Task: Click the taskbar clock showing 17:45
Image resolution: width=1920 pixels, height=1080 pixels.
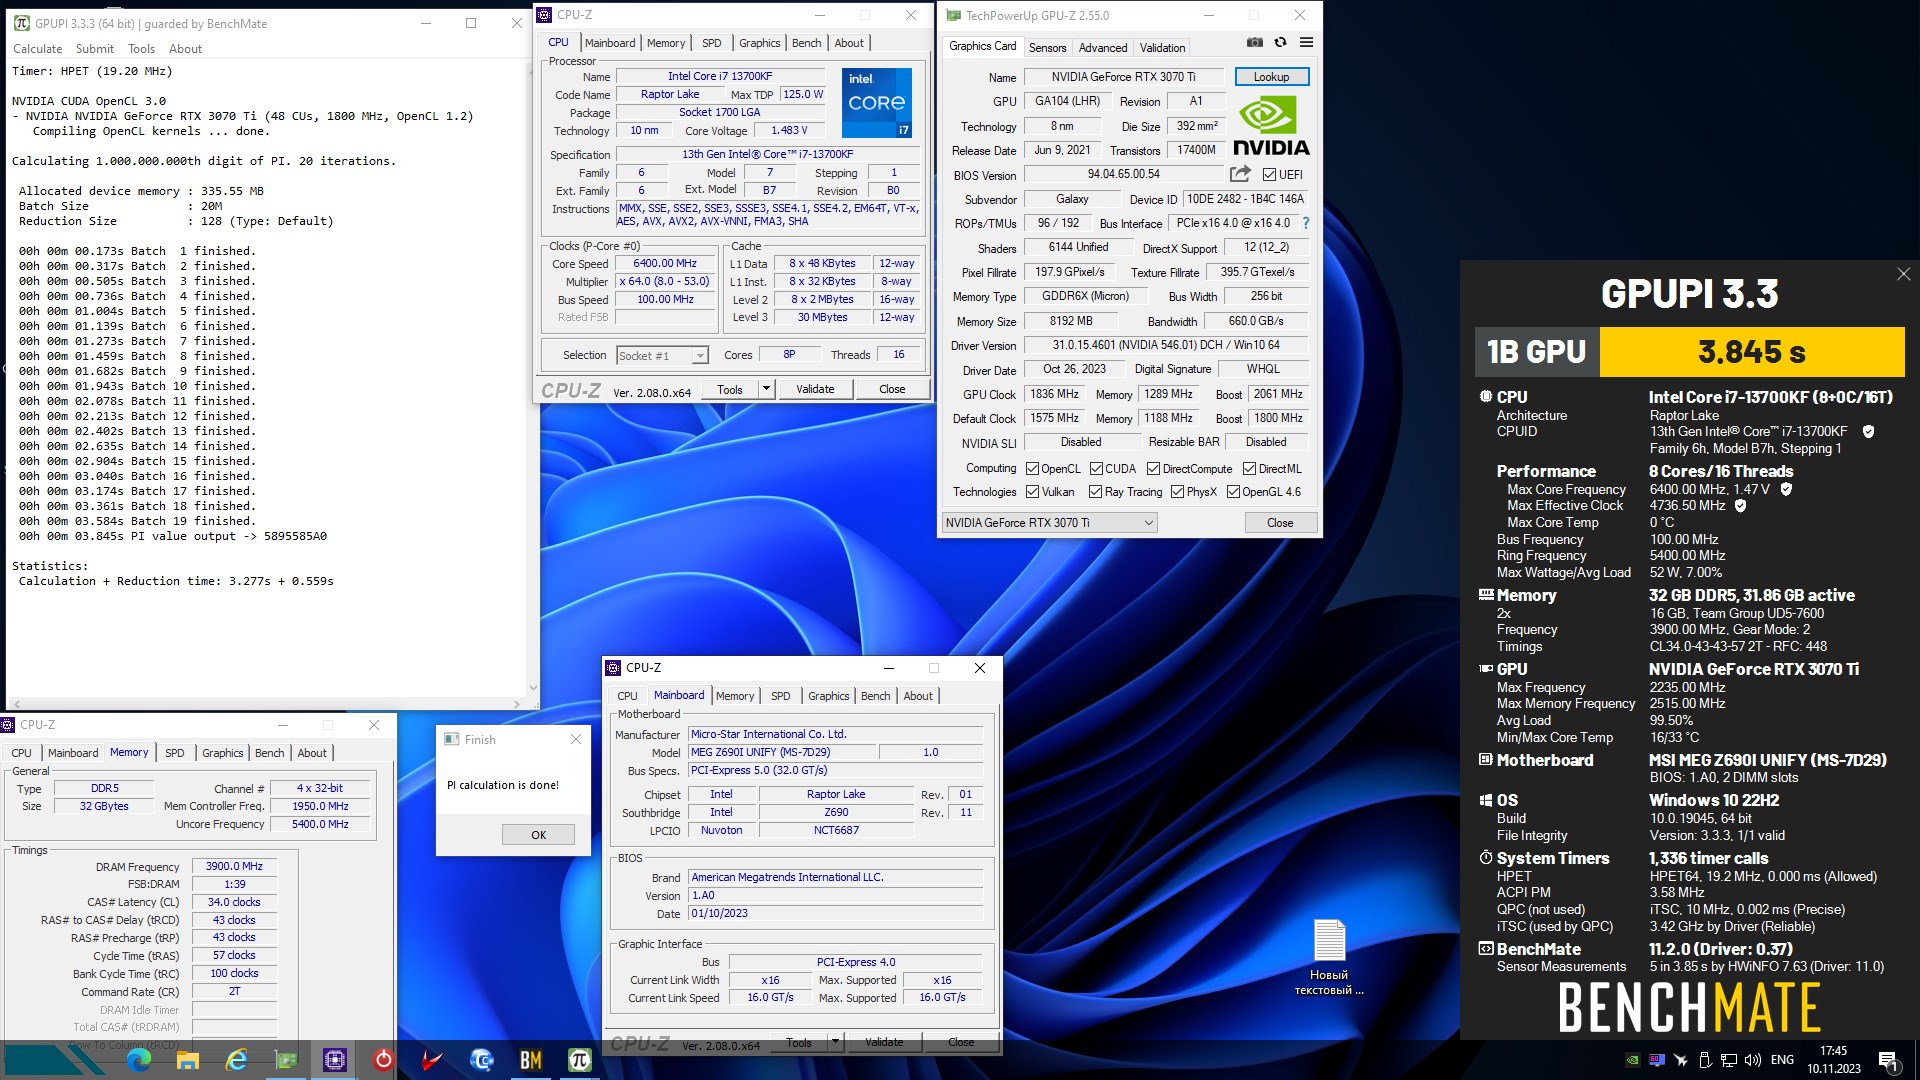Action: tap(1833, 1060)
